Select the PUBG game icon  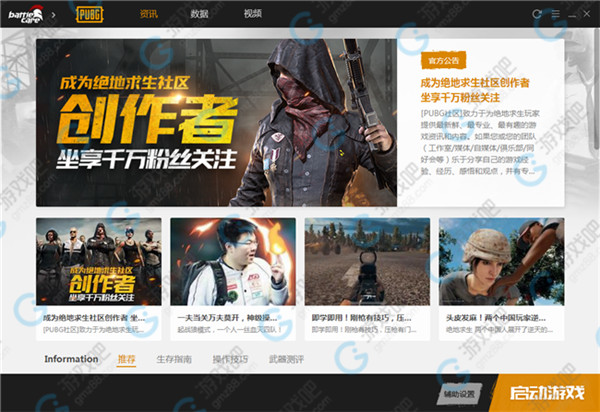pos(90,15)
